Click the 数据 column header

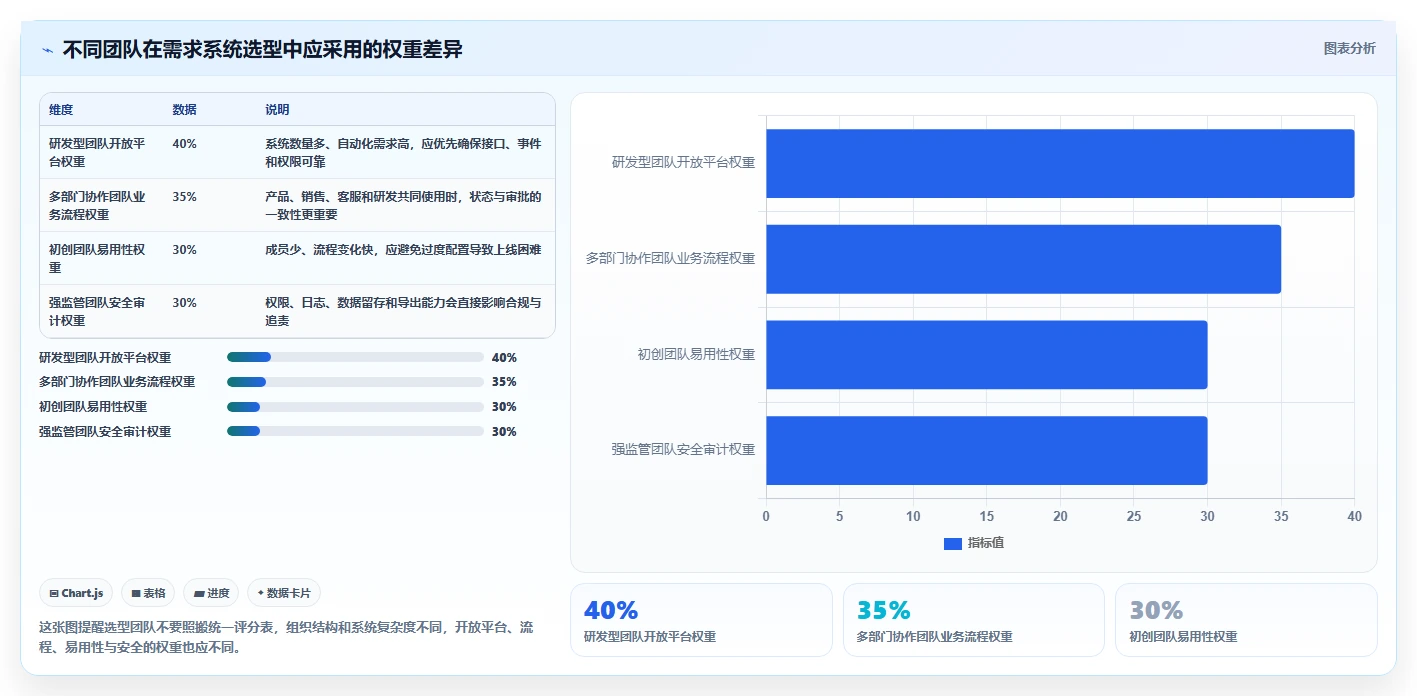click(184, 110)
